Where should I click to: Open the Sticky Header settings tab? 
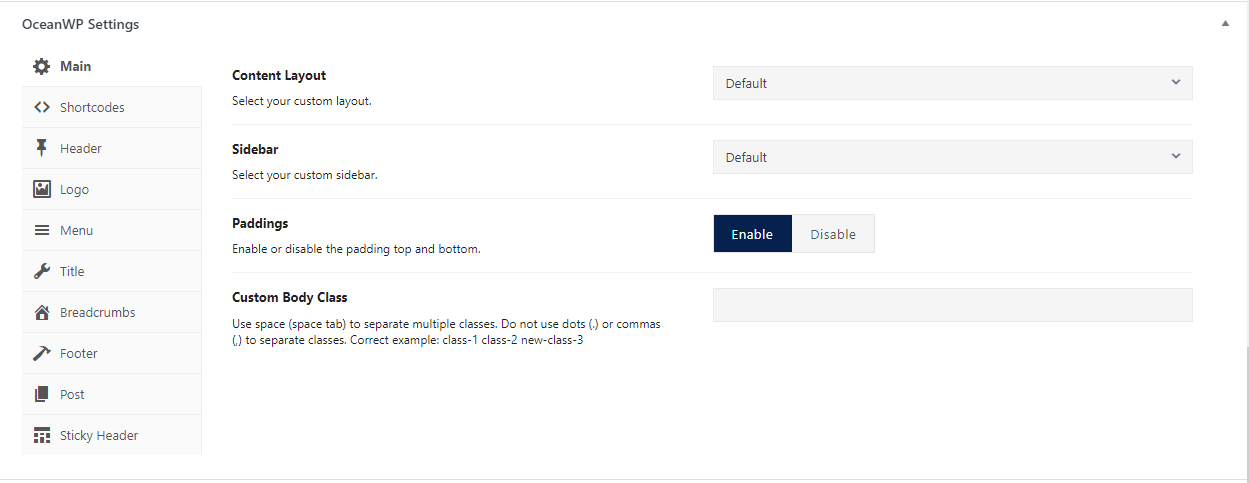[x=112, y=435]
